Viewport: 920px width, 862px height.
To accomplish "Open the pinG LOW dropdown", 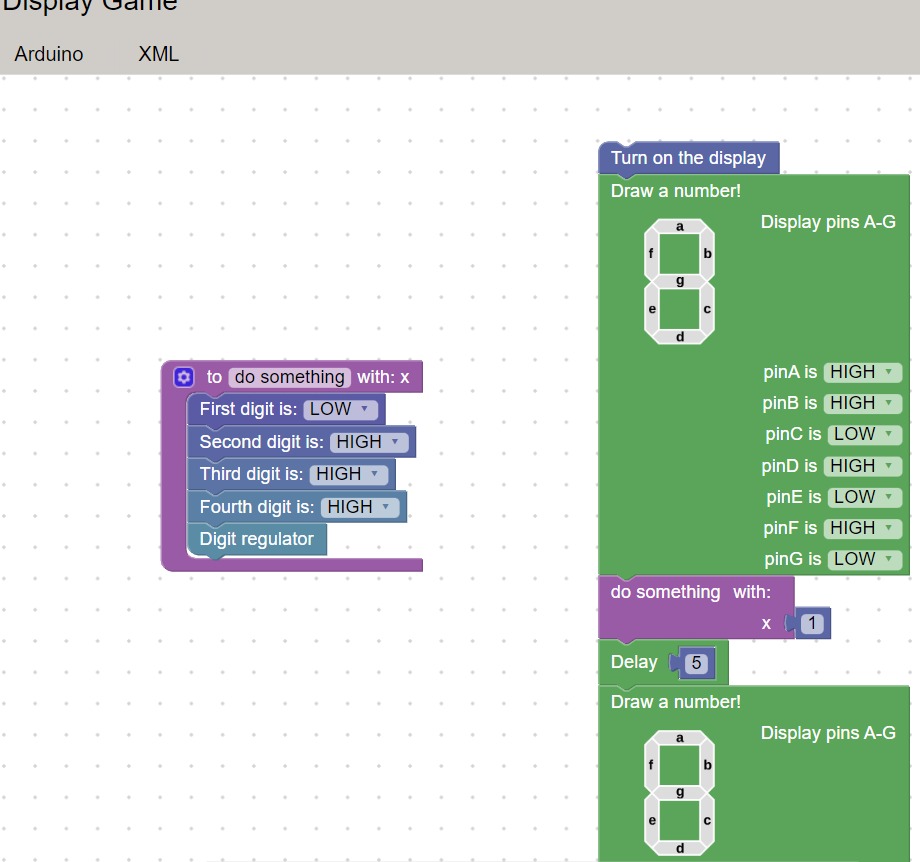I will click(862, 559).
